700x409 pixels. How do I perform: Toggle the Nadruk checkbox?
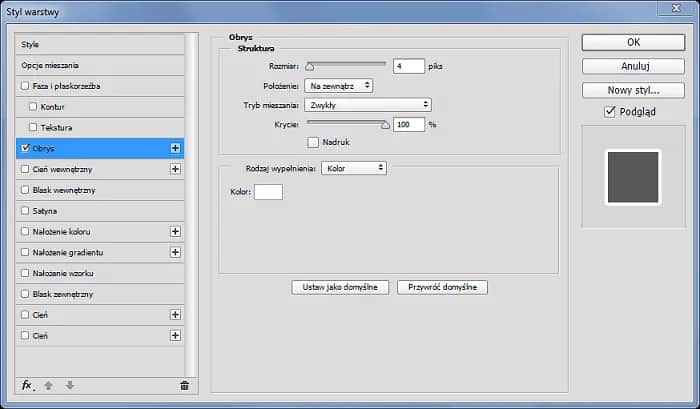pos(313,142)
